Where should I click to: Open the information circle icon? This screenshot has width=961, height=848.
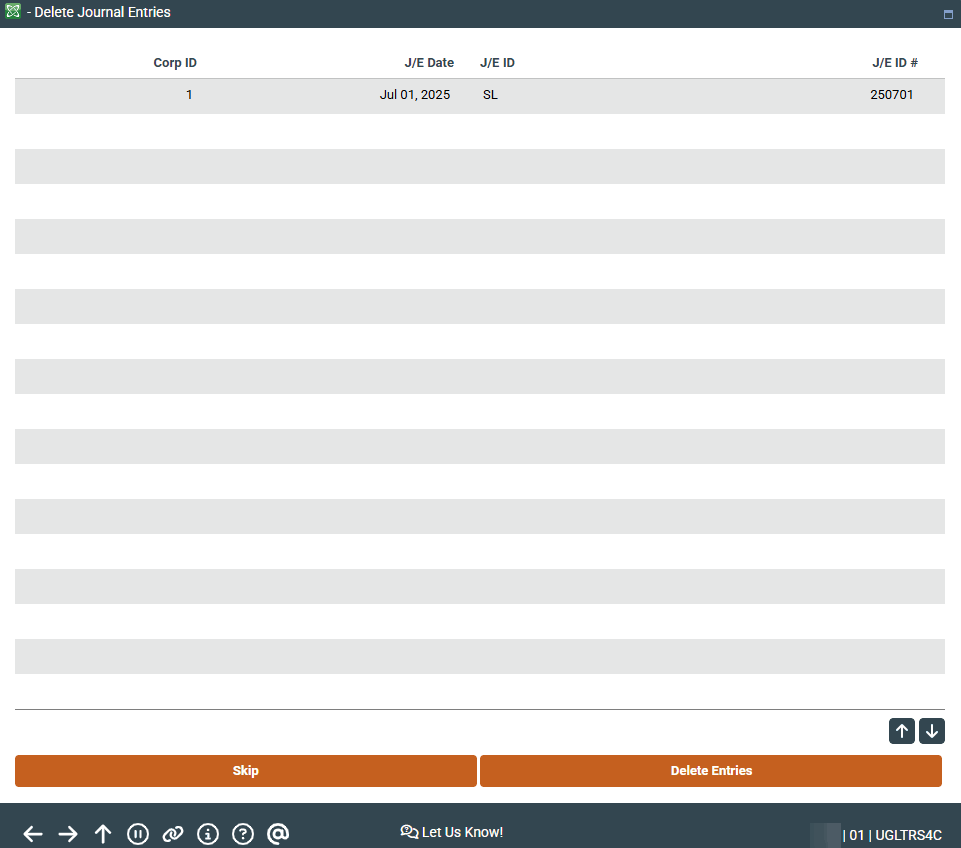click(208, 834)
